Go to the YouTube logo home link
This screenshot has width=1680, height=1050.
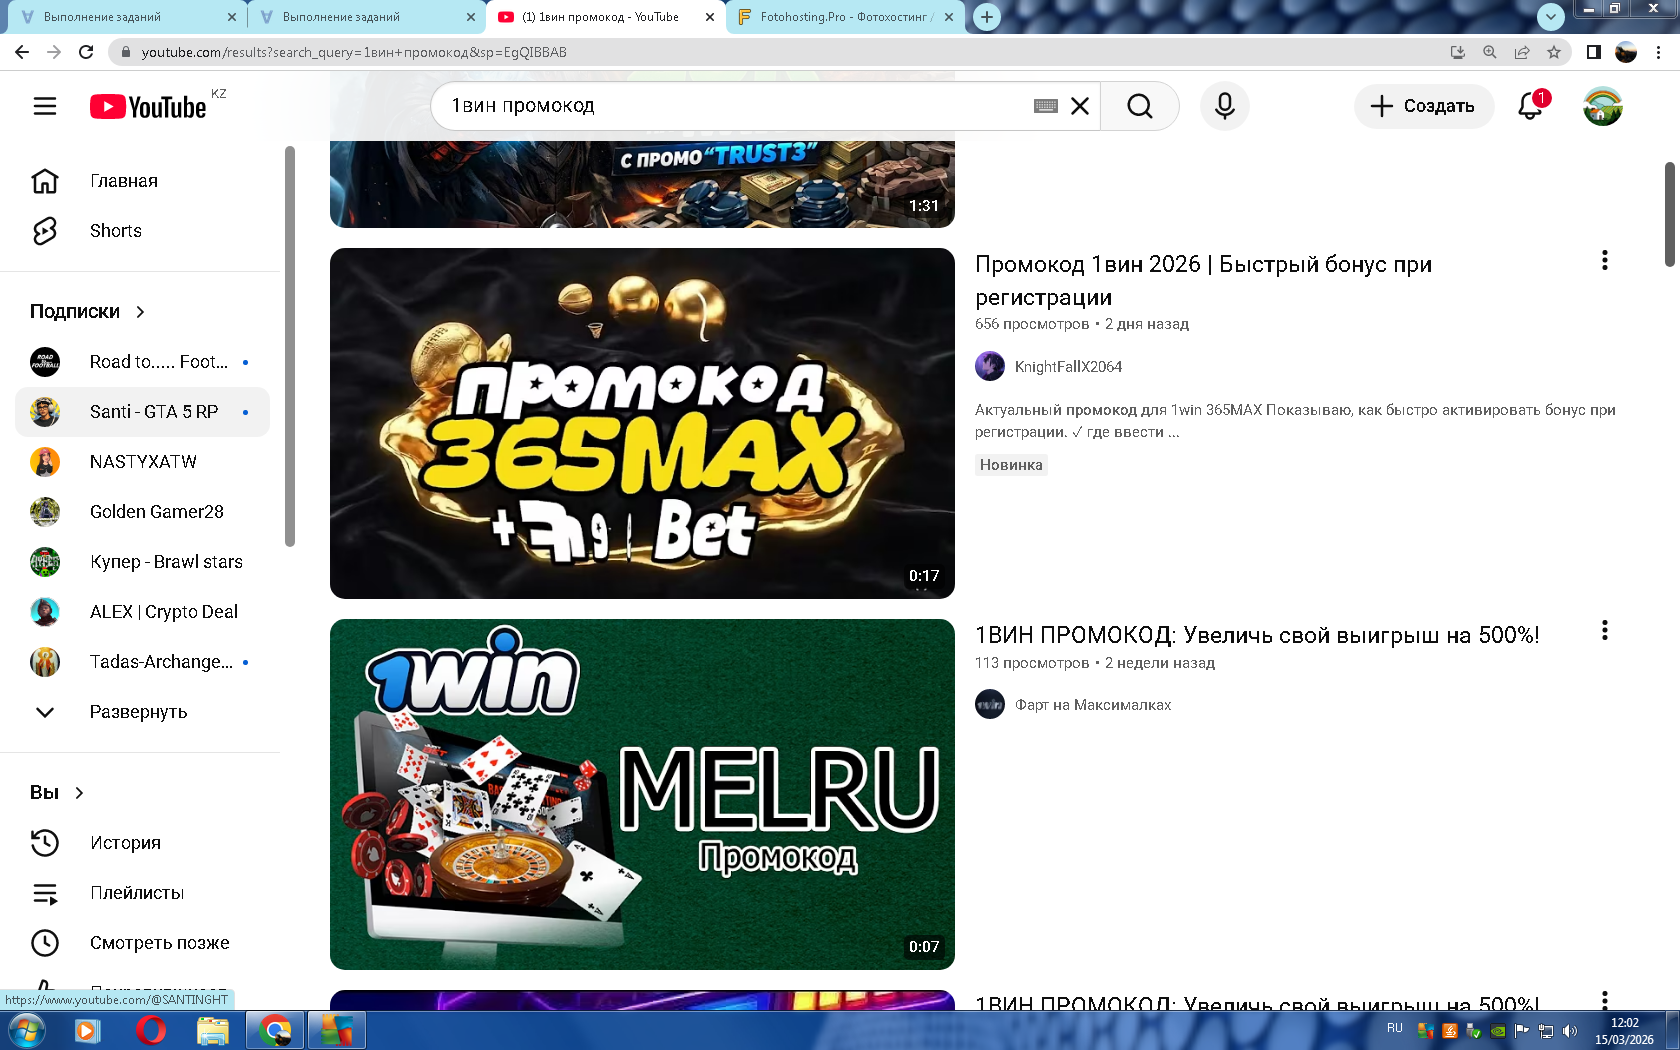(x=149, y=107)
